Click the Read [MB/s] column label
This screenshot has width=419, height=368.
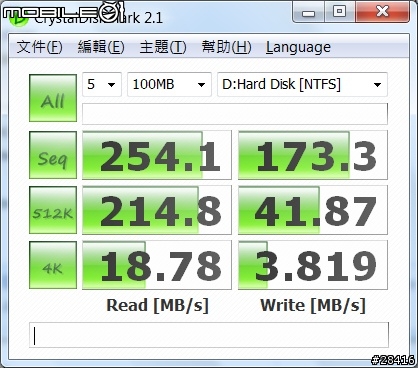pyautogui.click(x=158, y=305)
